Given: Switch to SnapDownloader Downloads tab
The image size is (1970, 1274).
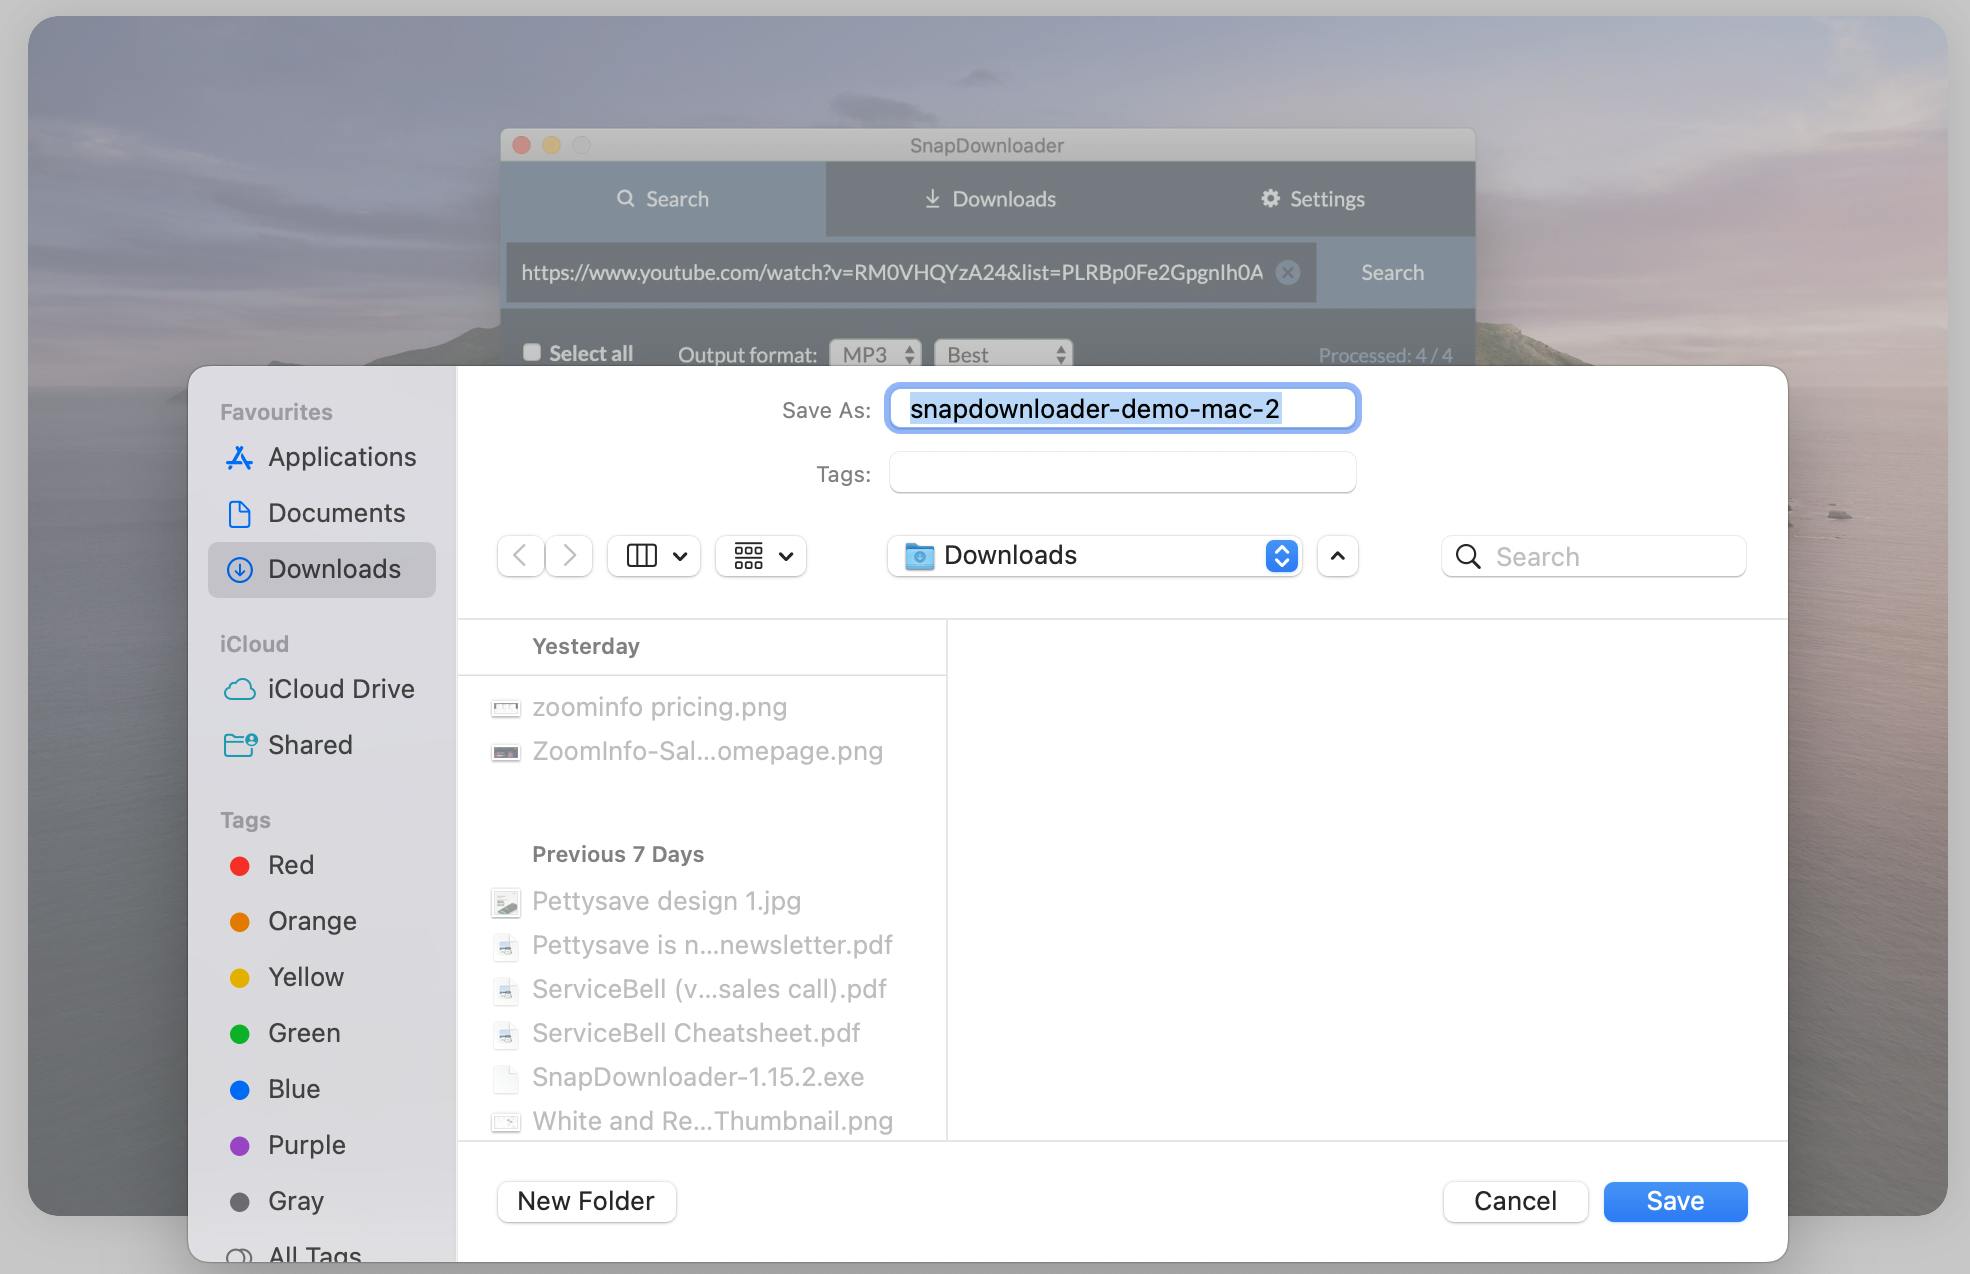Looking at the screenshot, I should 988,199.
